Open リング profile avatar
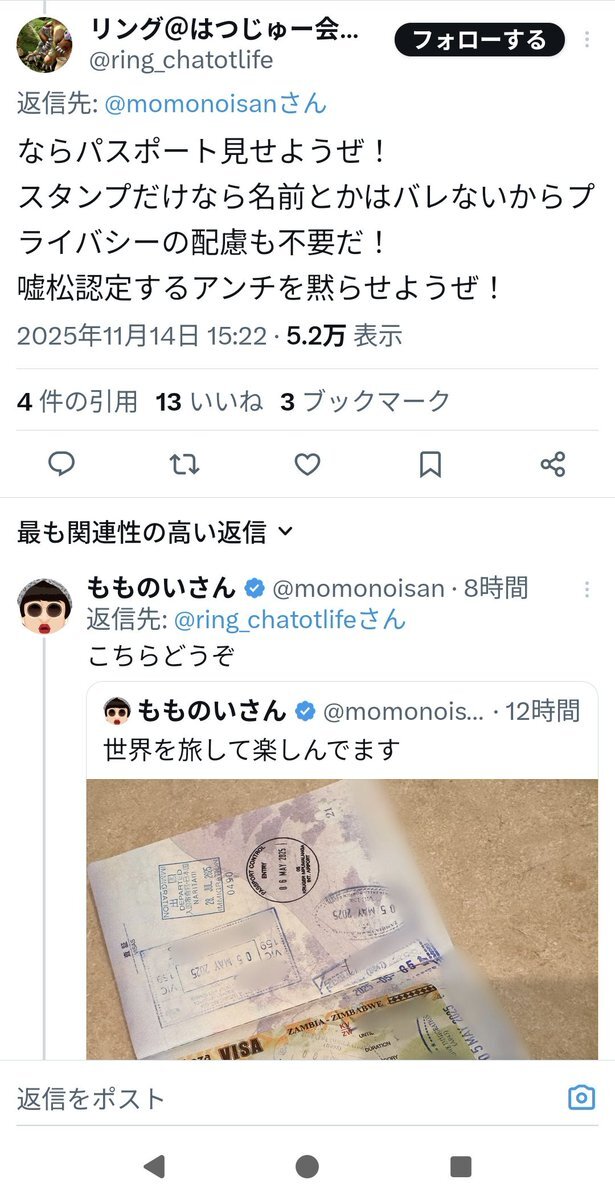Image resolution: width=615 pixels, height=1200 pixels. pos(45,45)
